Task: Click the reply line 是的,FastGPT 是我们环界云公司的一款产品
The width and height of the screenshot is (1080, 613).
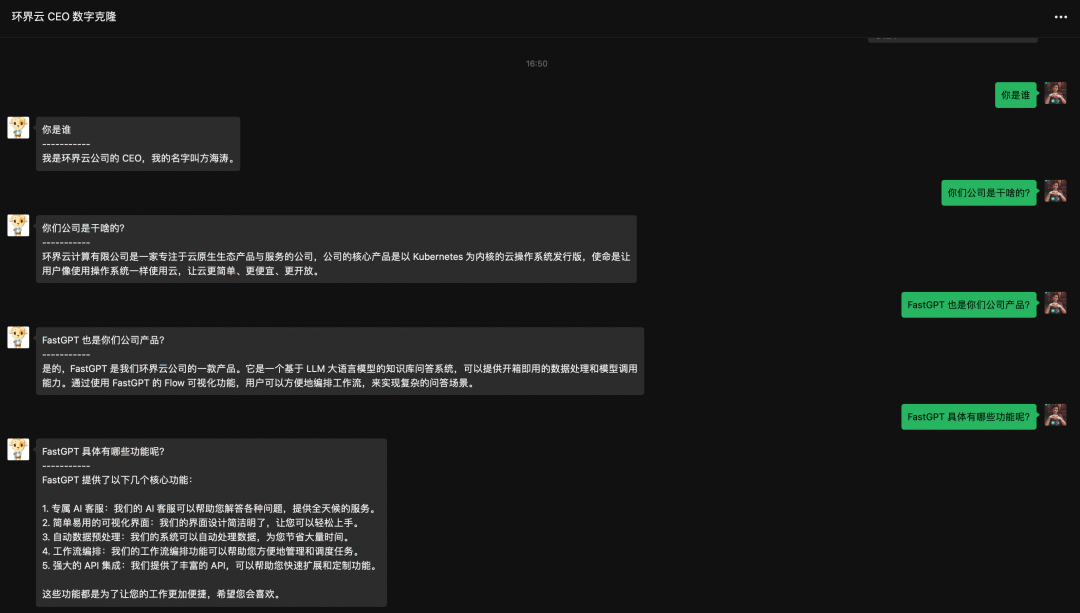Action: (340, 368)
